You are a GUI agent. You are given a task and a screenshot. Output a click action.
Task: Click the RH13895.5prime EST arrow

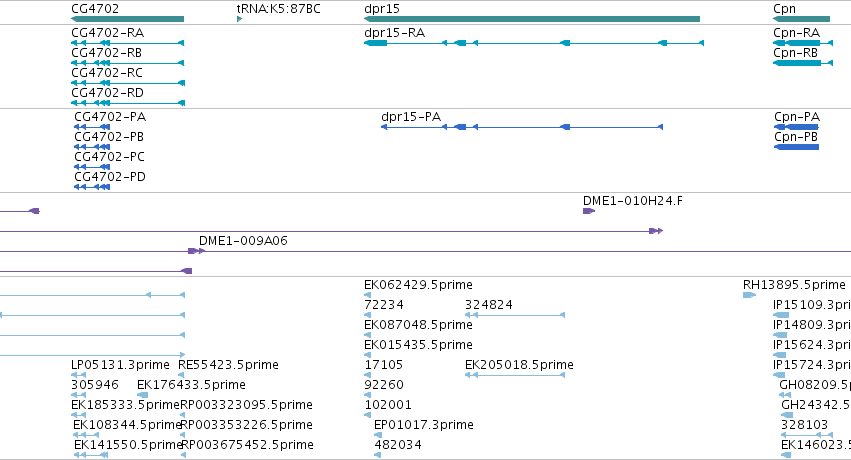coord(750,295)
